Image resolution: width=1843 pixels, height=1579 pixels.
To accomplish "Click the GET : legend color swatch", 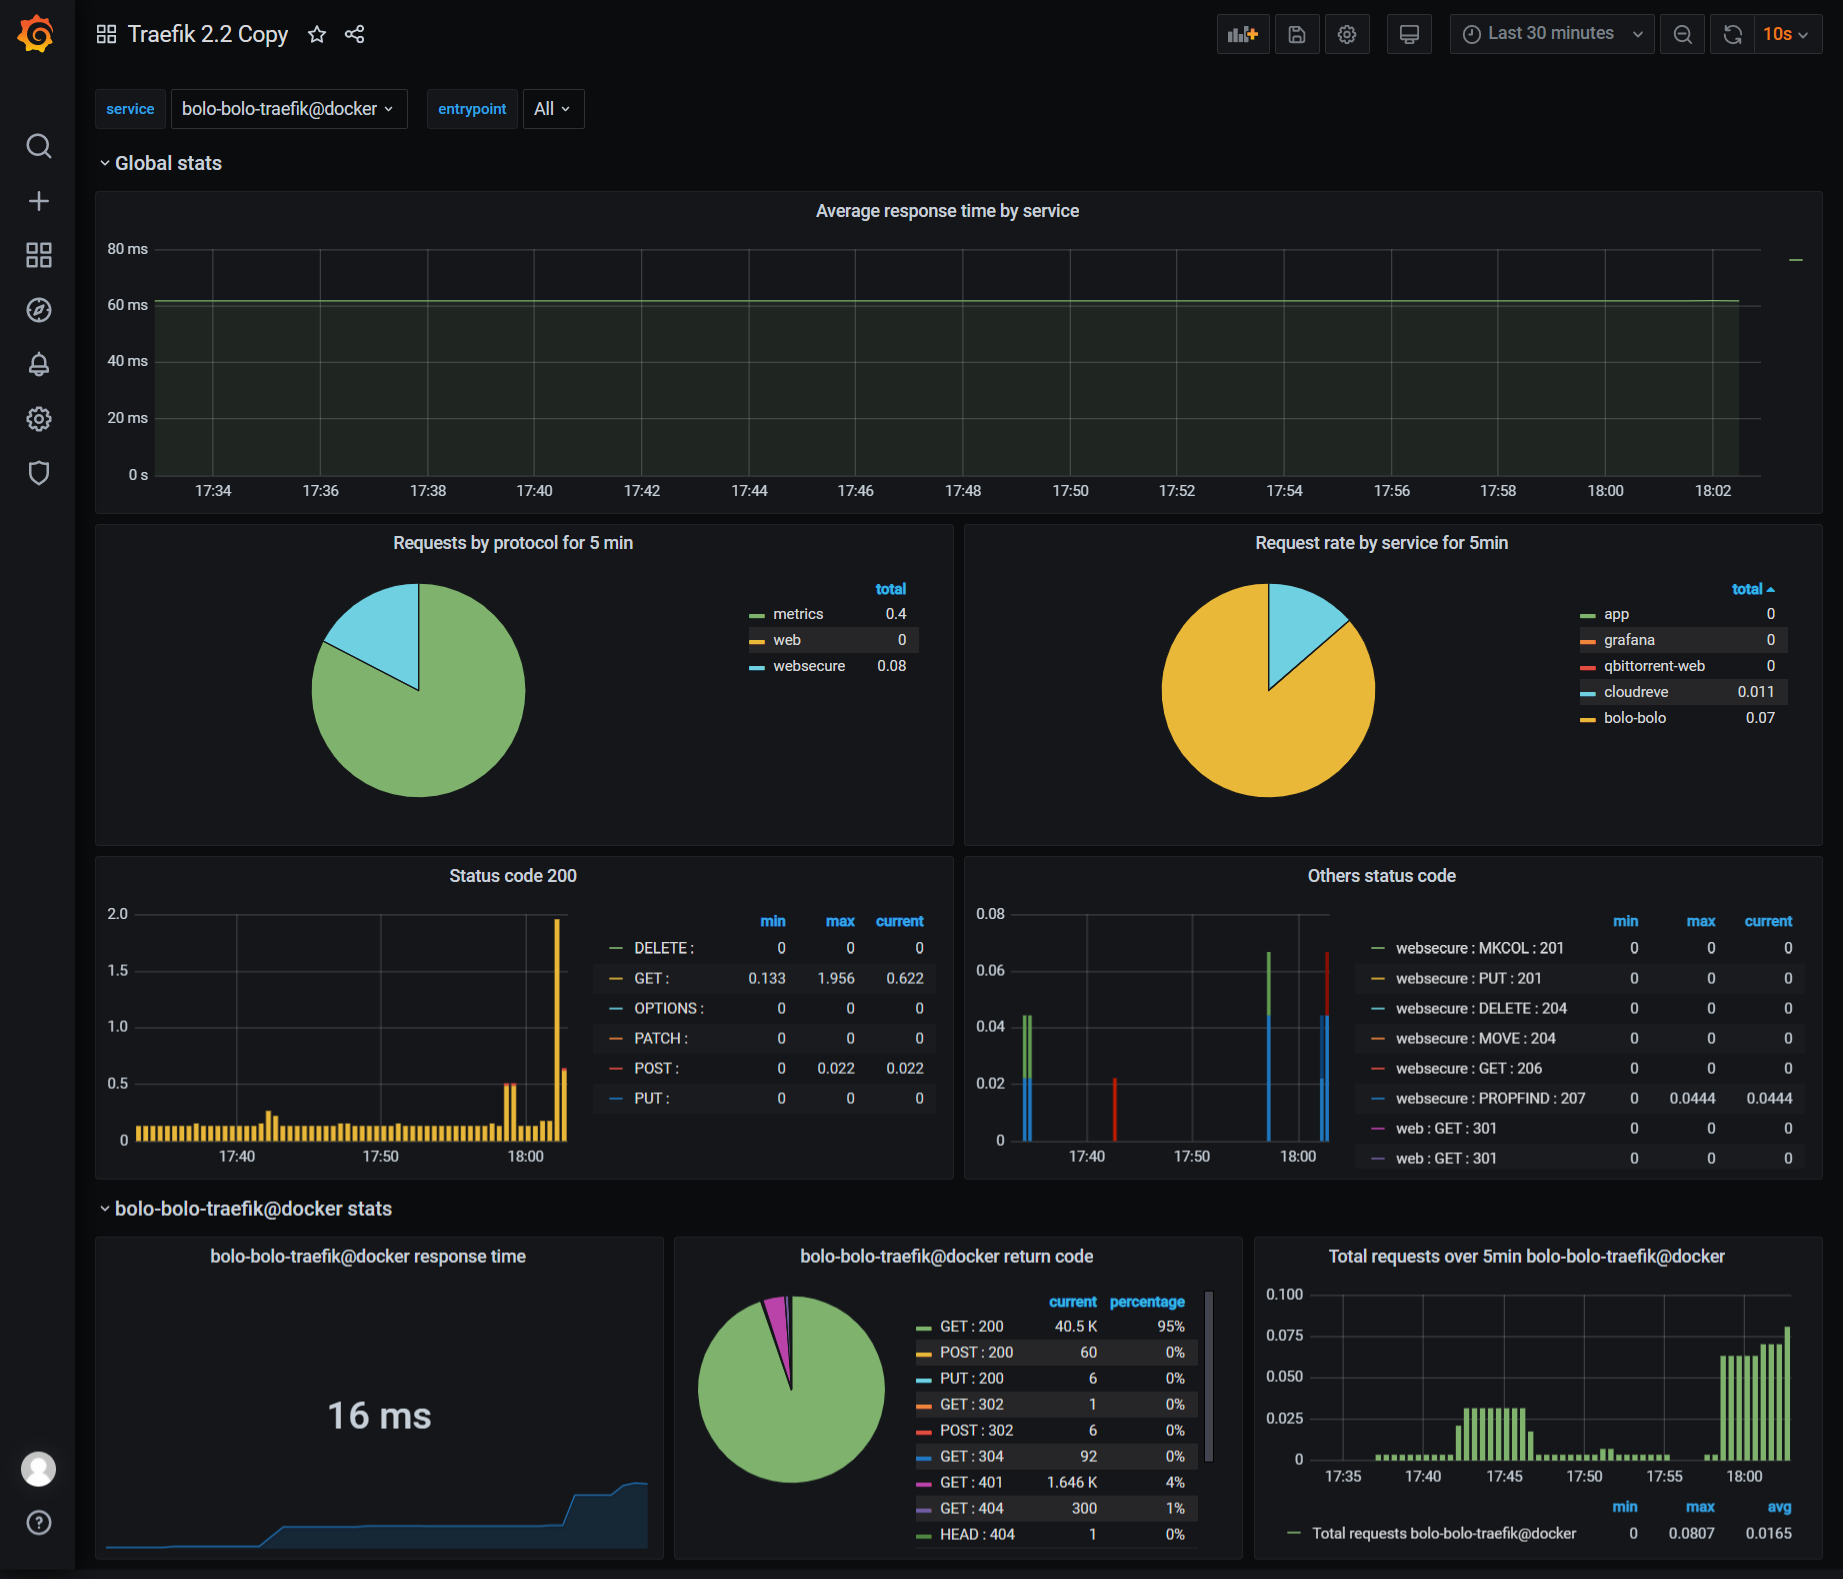I will click(x=616, y=978).
